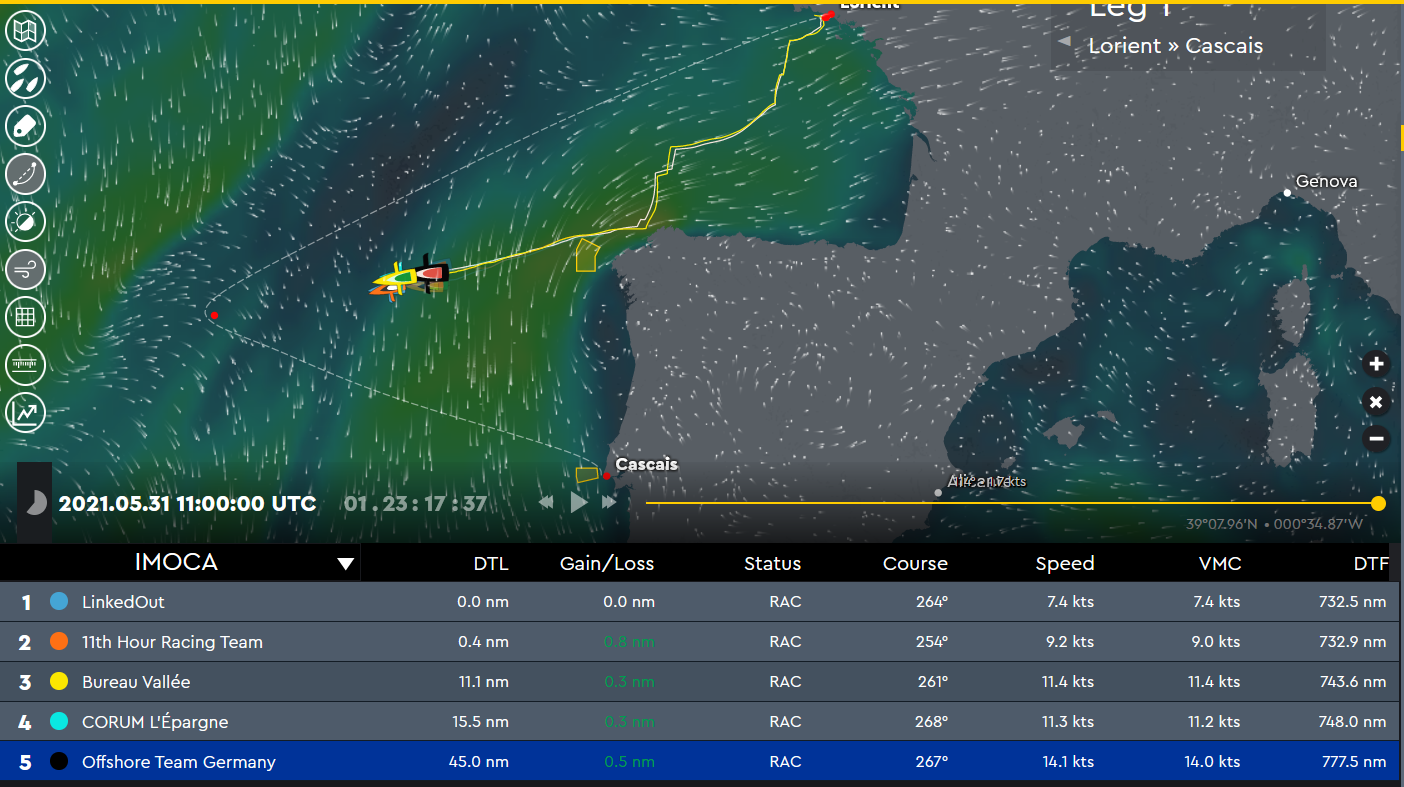
Task: Click the elapsed time 01.23:17:37
Action: point(416,504)
